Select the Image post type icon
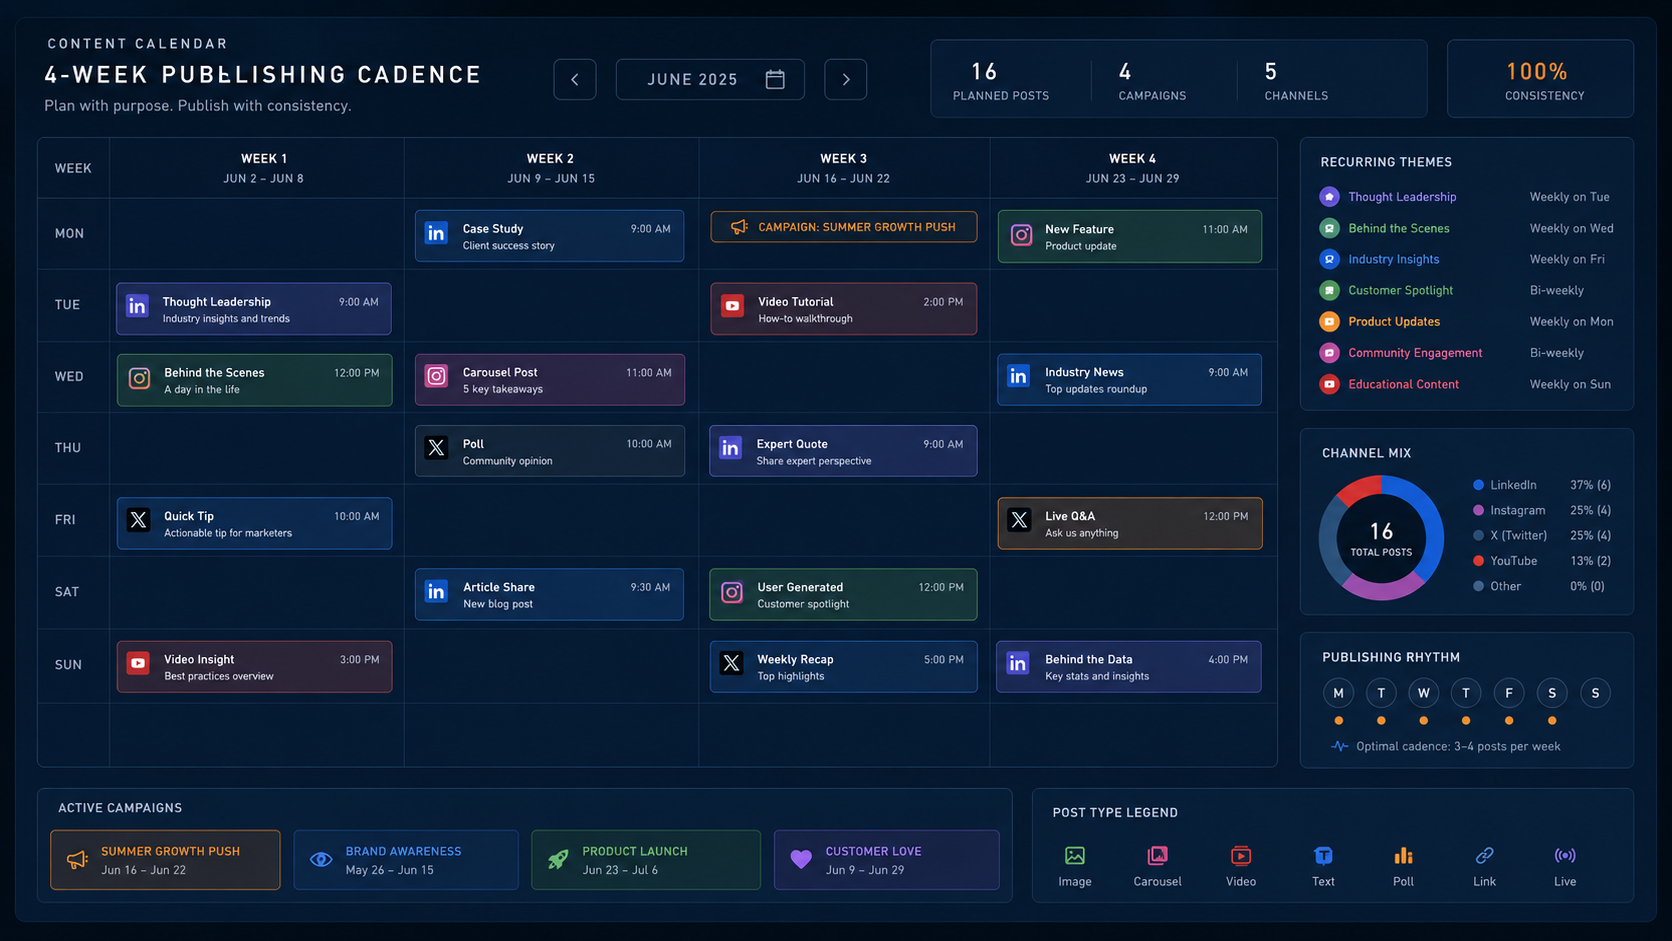Viewport: 1672px width, 941px height. pyautogui.click(x=1075, y=856)
